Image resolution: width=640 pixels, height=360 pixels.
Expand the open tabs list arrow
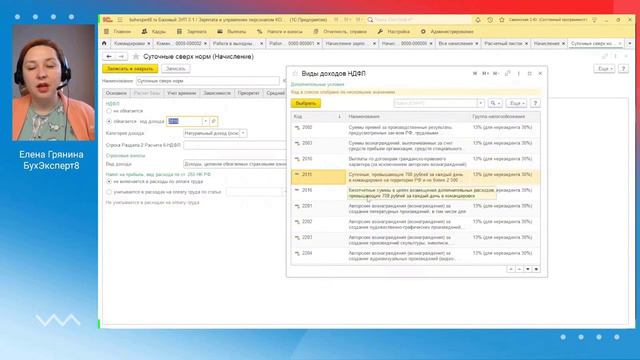coord(630,43)
